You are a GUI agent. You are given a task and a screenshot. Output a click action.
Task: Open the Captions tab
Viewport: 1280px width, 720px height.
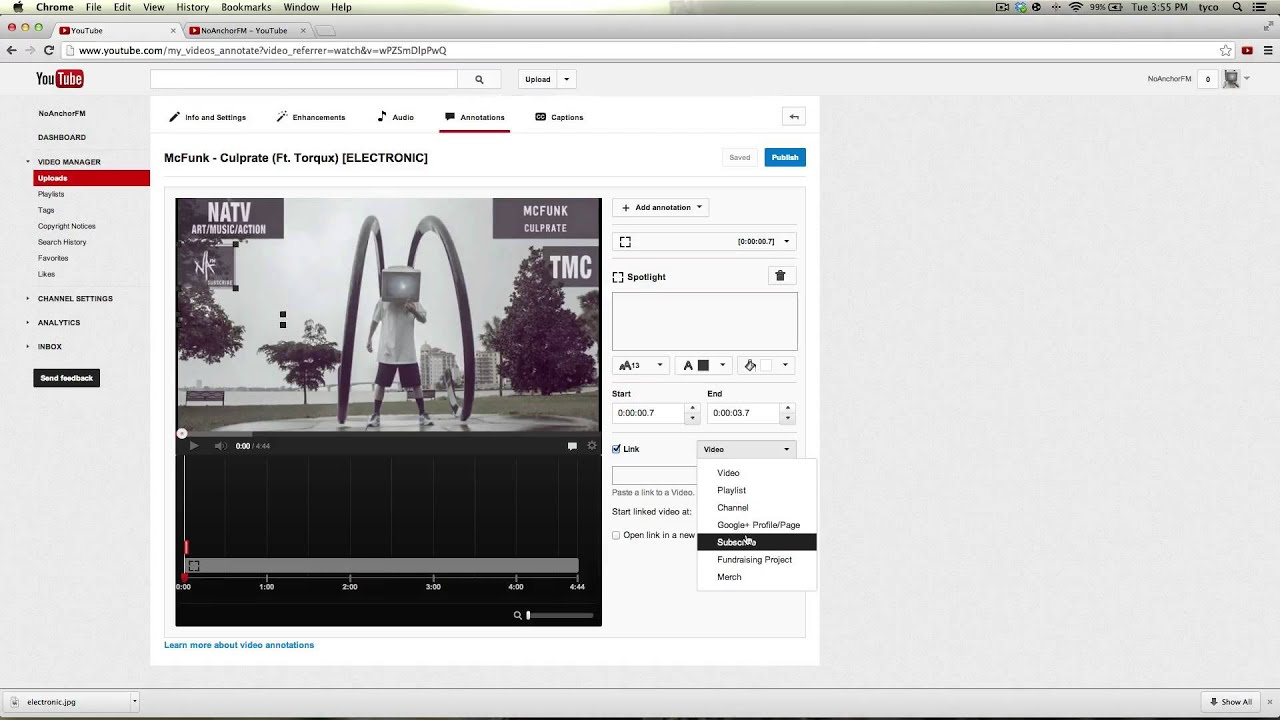[559, 117]
